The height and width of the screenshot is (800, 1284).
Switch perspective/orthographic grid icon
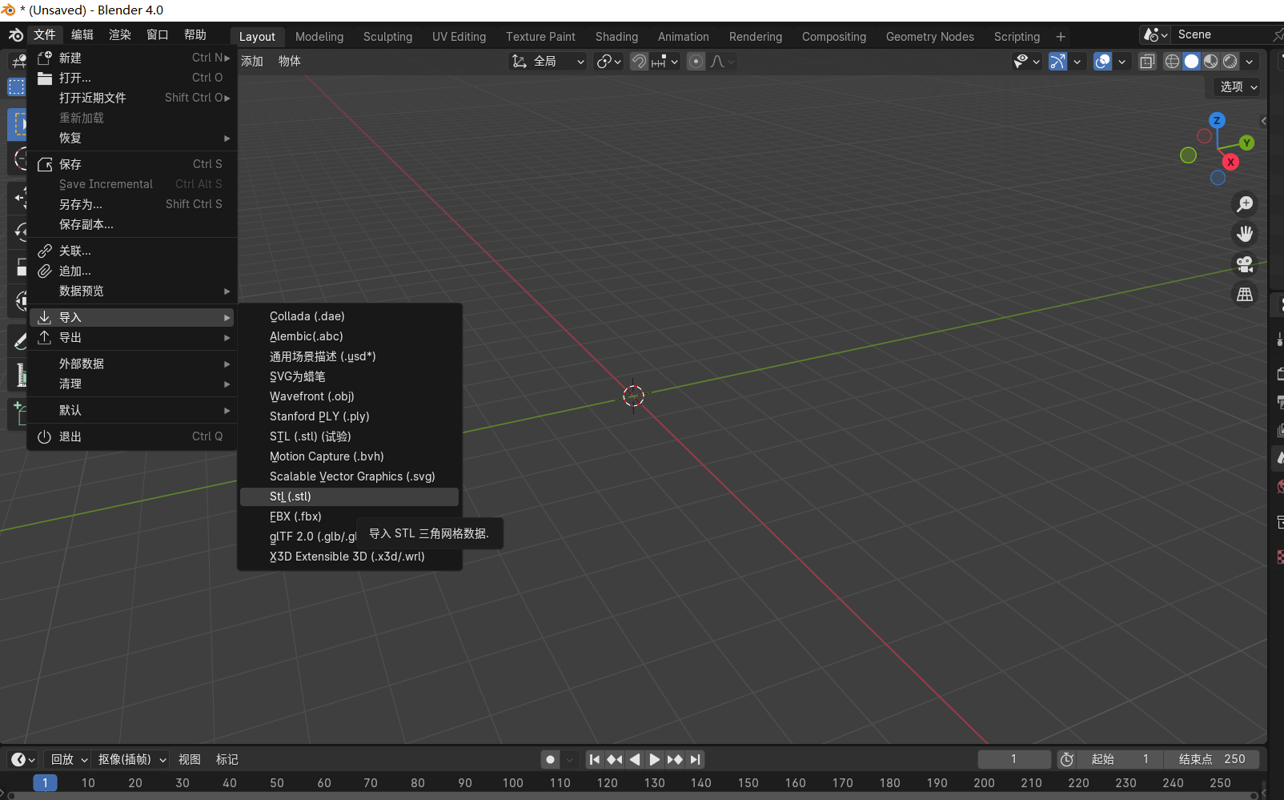point(1245,294)
